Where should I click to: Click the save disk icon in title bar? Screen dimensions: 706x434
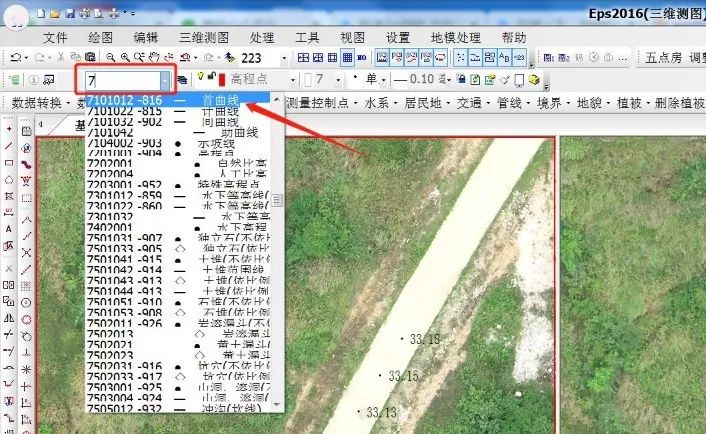point(70,14)
